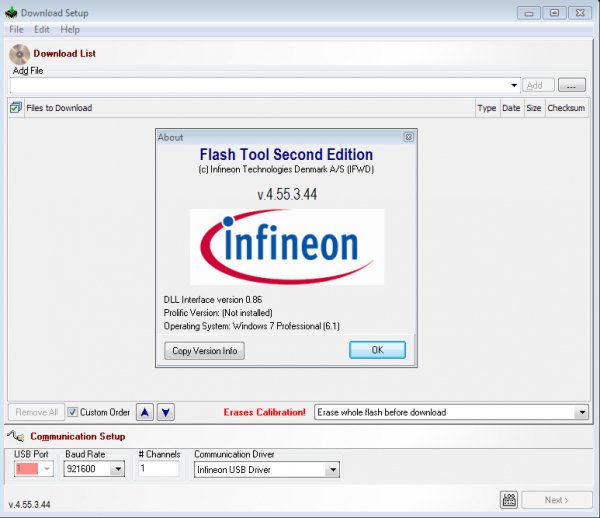Click the Infineon Technologies Denmark copyright text
Screen dimensions: 600x518
286,169
